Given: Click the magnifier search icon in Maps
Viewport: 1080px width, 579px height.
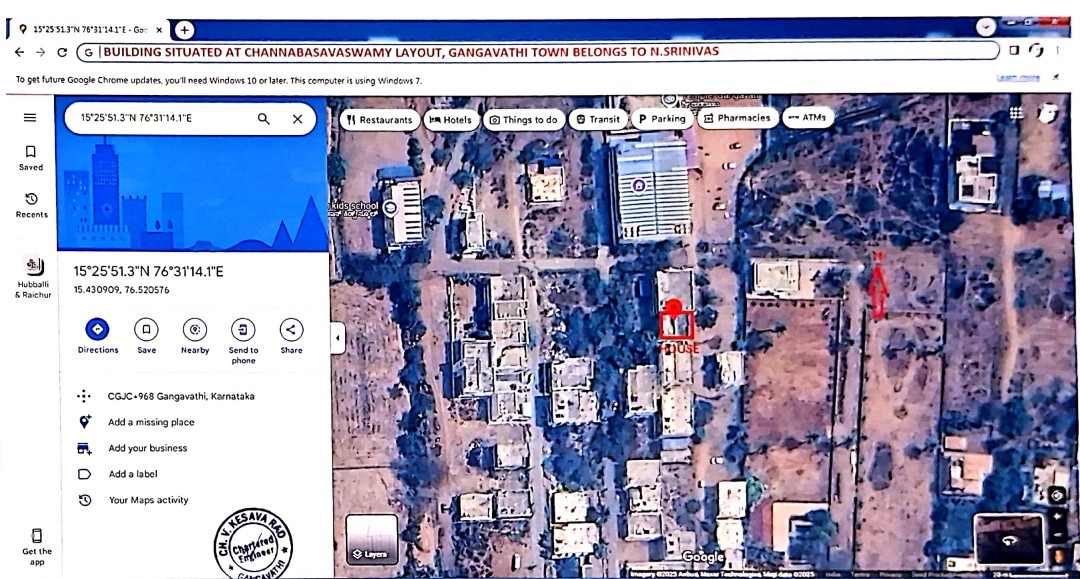Looking at the screenshot, I should coord(263,118).
